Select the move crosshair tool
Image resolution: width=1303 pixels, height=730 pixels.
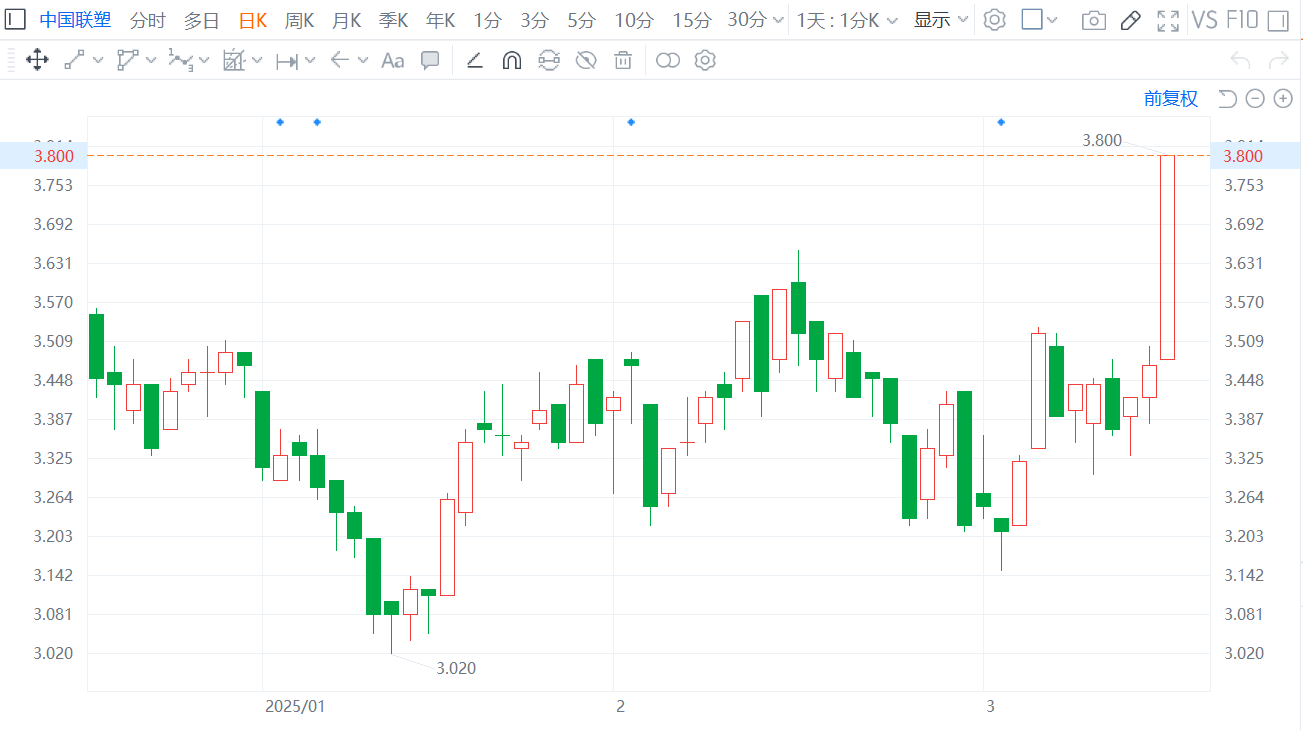(37, 61)
